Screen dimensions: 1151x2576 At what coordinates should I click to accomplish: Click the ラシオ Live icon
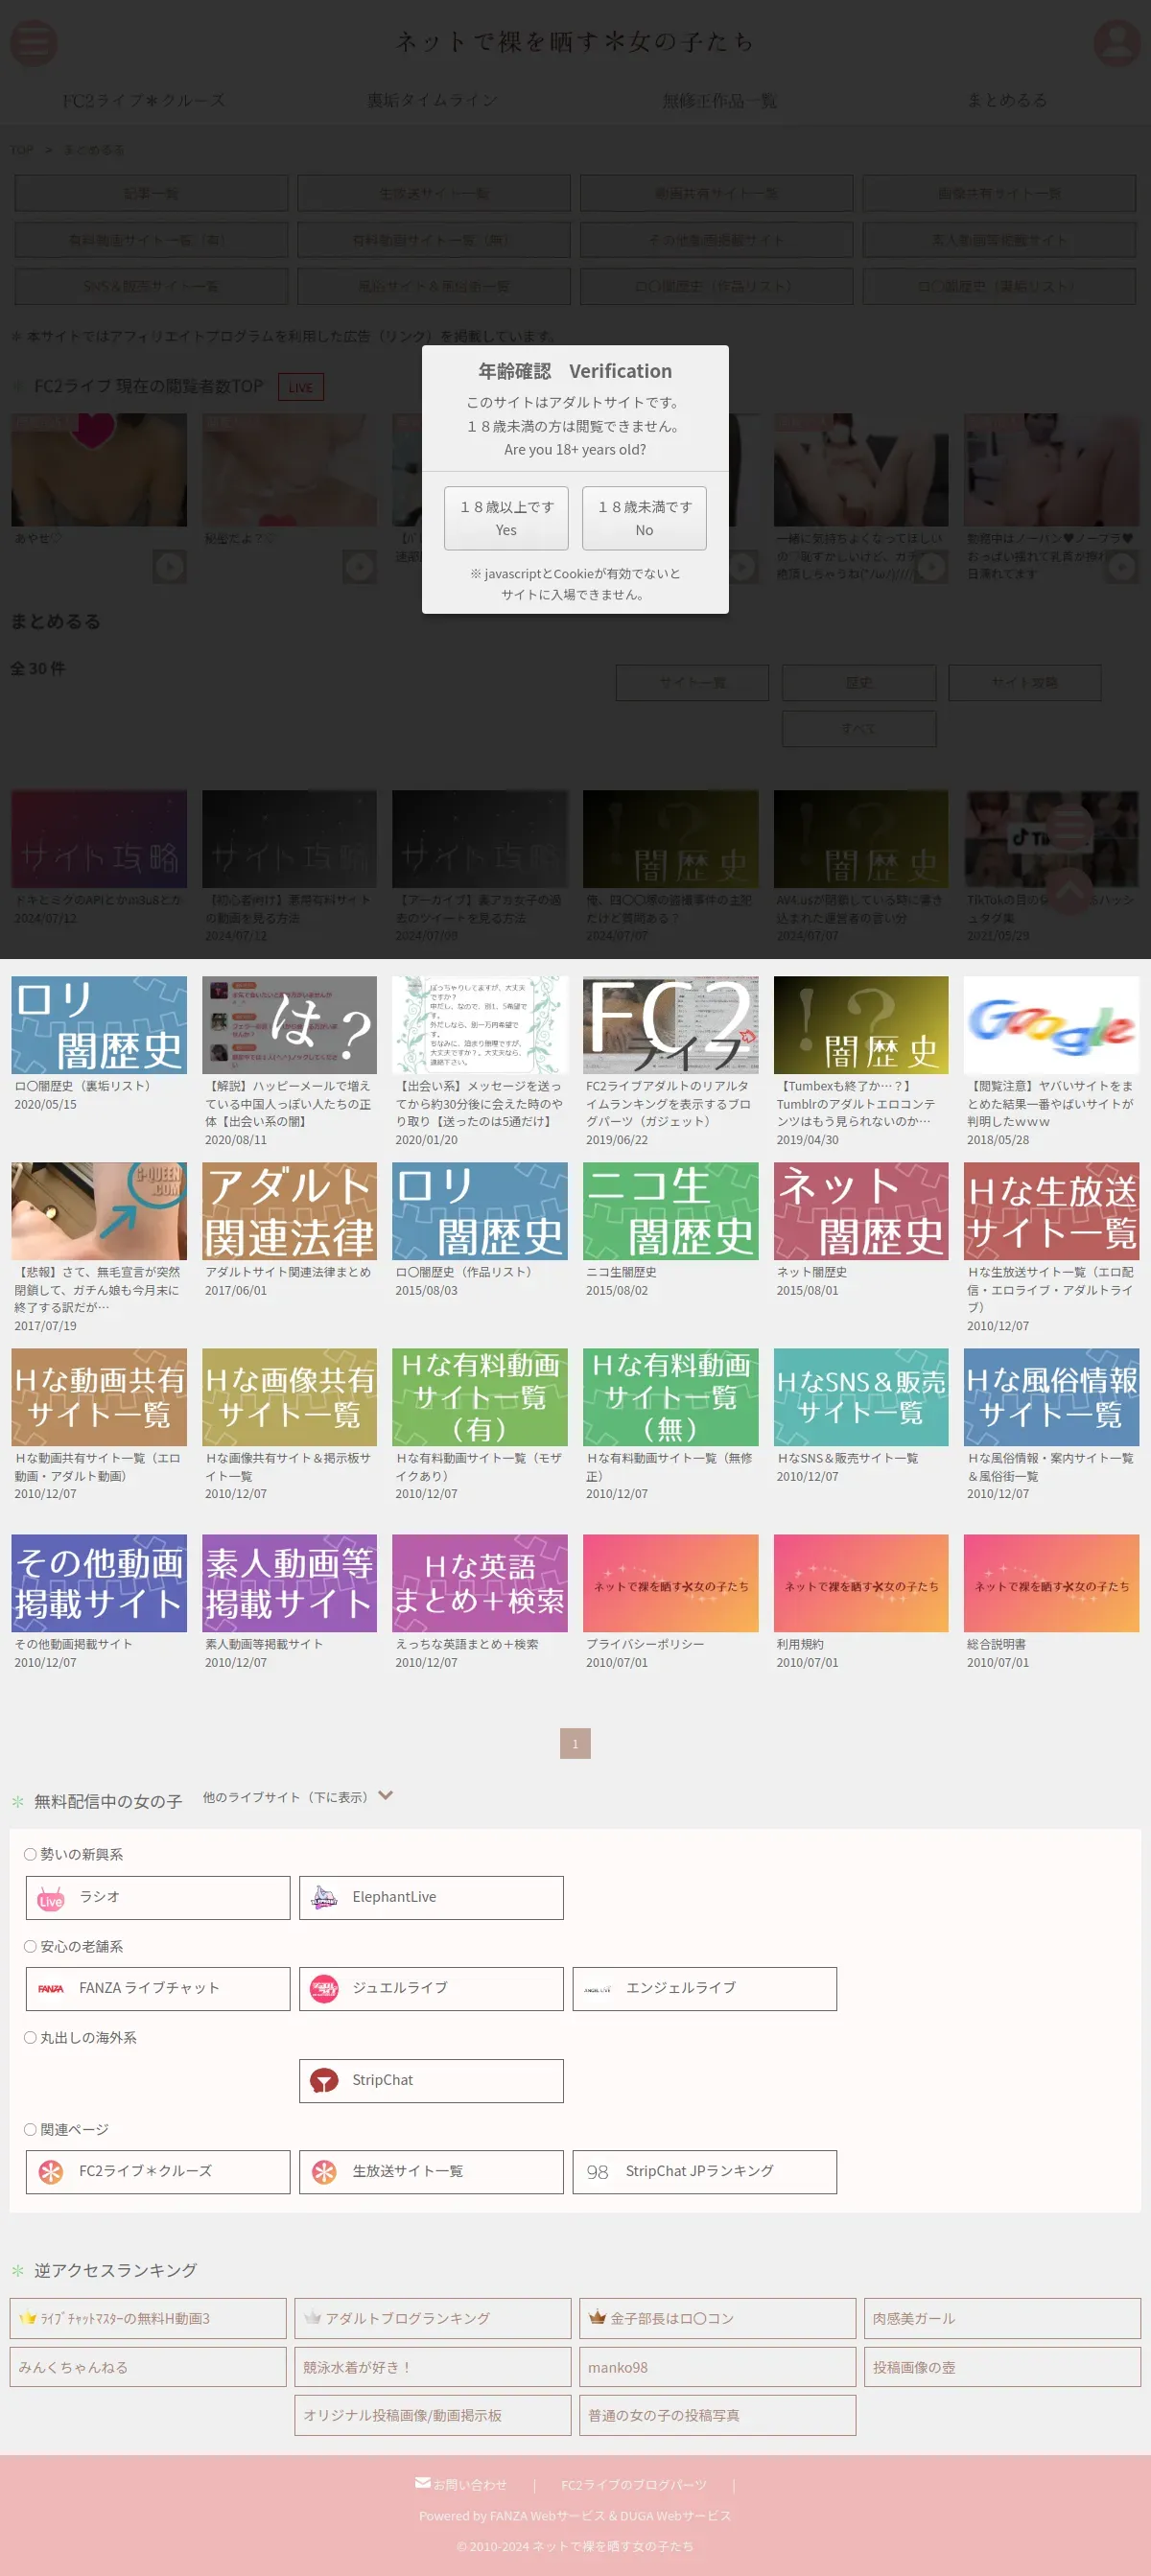point(51,1898)
